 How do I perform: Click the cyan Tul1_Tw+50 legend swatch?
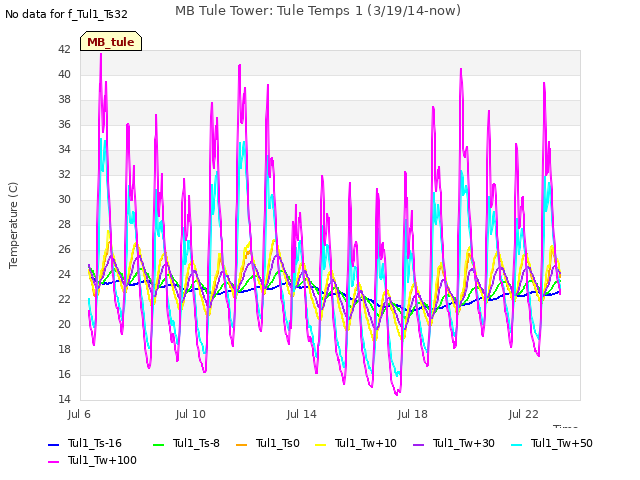(x=517, y=444)
